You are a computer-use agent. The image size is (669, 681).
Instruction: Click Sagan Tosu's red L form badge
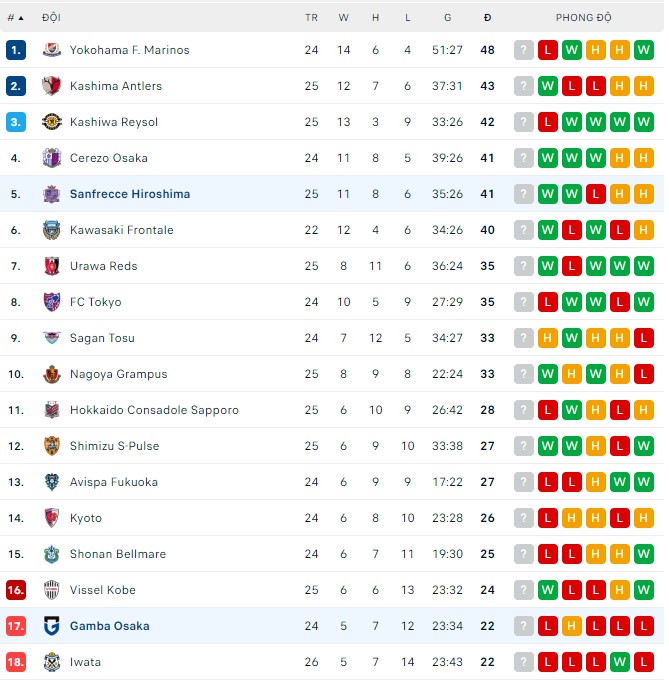coord(644,338)
